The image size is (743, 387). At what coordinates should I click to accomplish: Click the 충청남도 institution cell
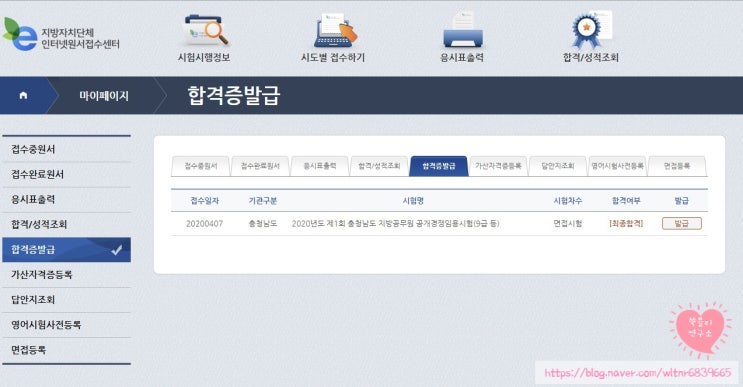click(263, 224)
